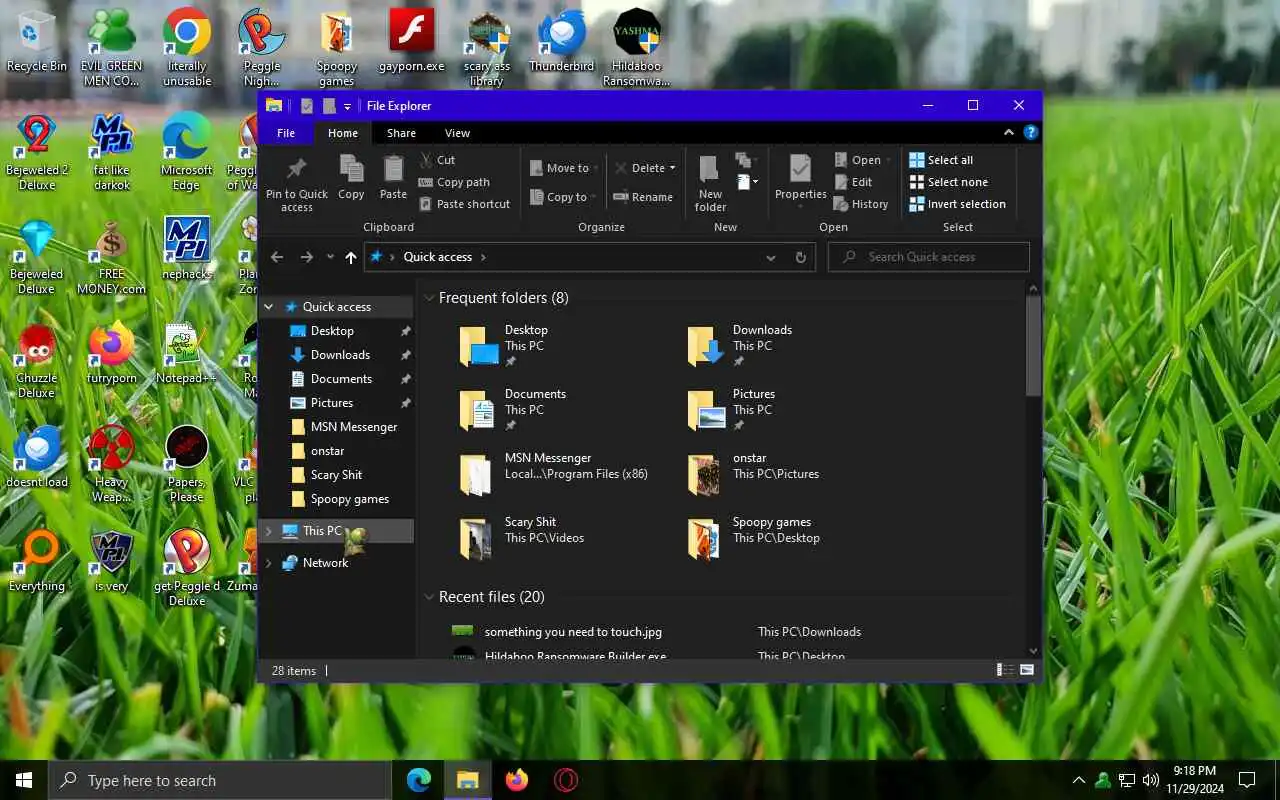
Task: Collapse the Frequent folders group
Action: click(x=430, y=298)
